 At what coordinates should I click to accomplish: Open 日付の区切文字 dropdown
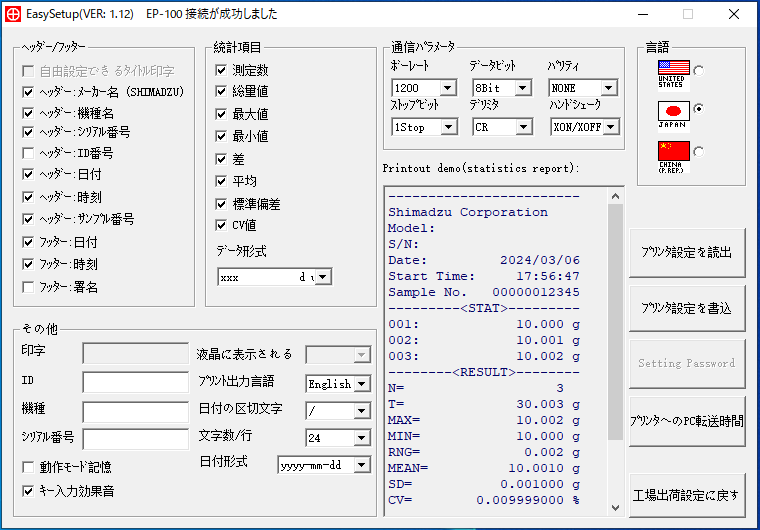pyautogui.click(x=338, y=411)
